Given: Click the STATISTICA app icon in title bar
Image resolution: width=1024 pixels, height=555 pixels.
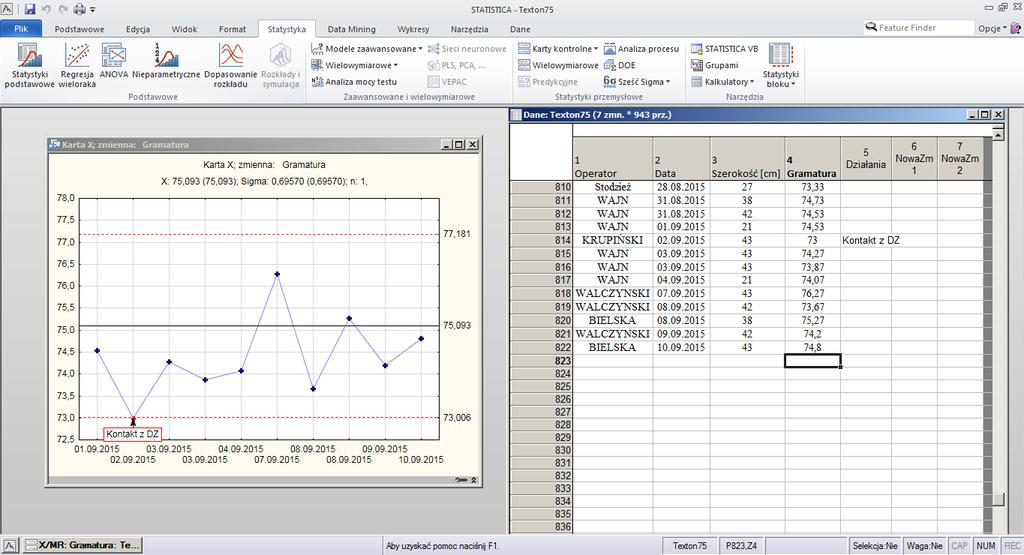Looking at the screenshot, I should pyautogui.click(x=7, y=9).
